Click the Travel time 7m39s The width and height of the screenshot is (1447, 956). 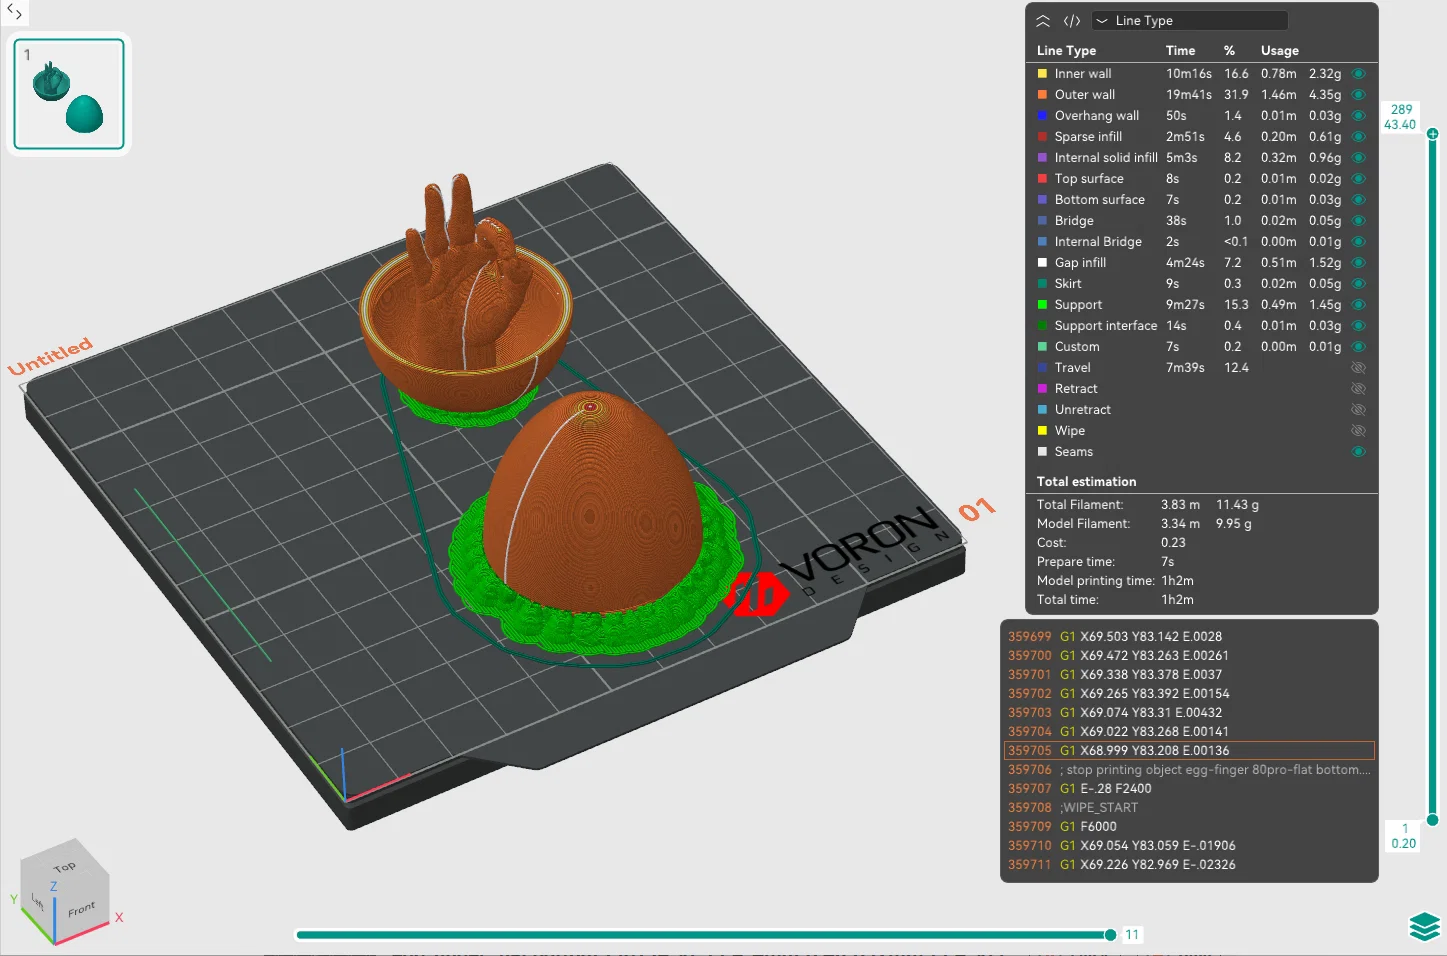click(x=1185, y=368)
